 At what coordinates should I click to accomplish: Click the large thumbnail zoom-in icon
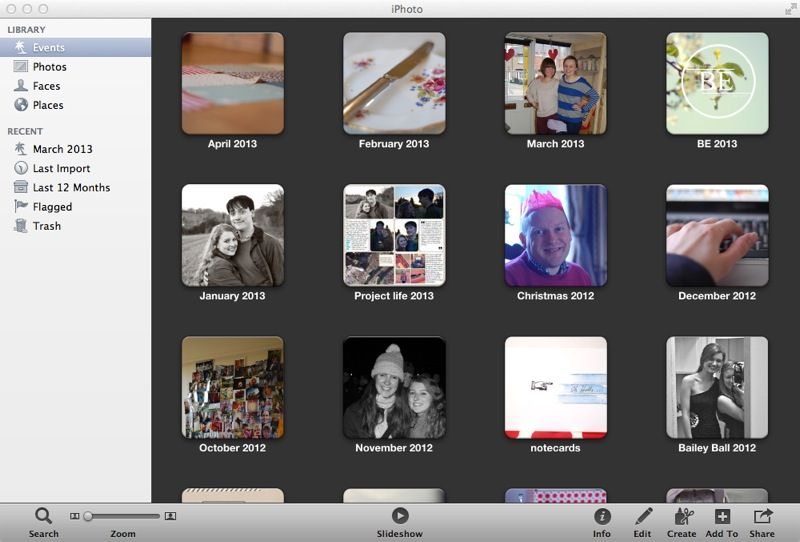click(170, 516)
